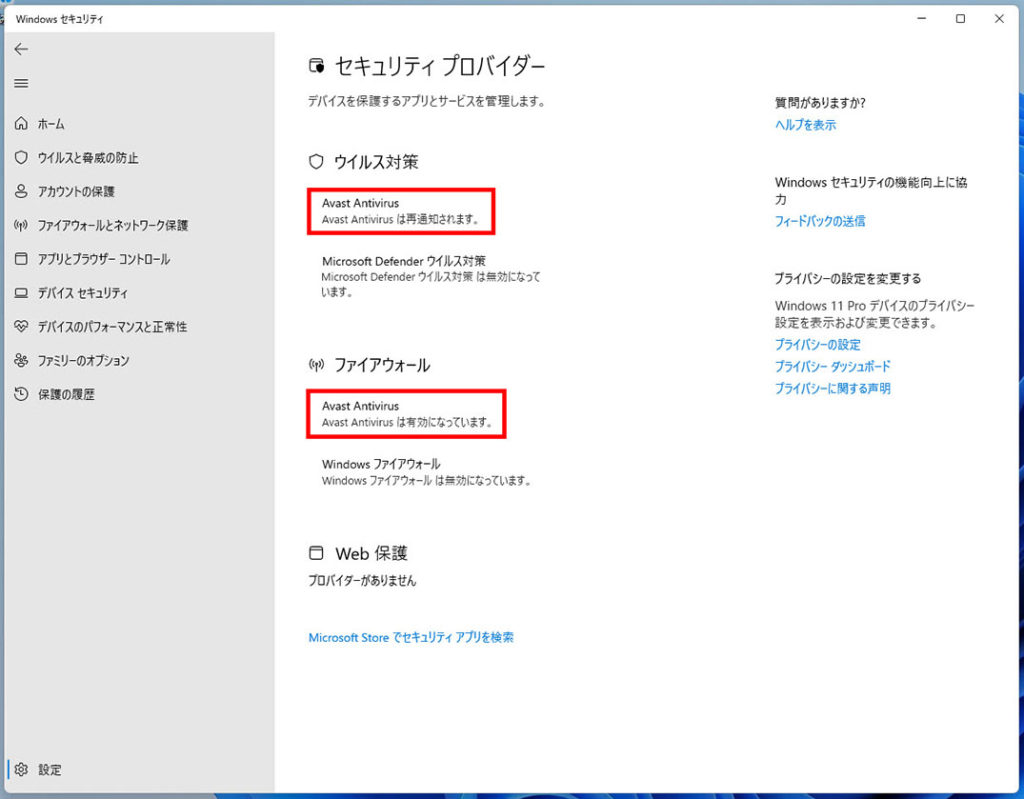Image resolution: width=1024 pixels, height=799 pixels.
Task: Click the ヘルプを表示 link
Action: [x=805, y=125]
